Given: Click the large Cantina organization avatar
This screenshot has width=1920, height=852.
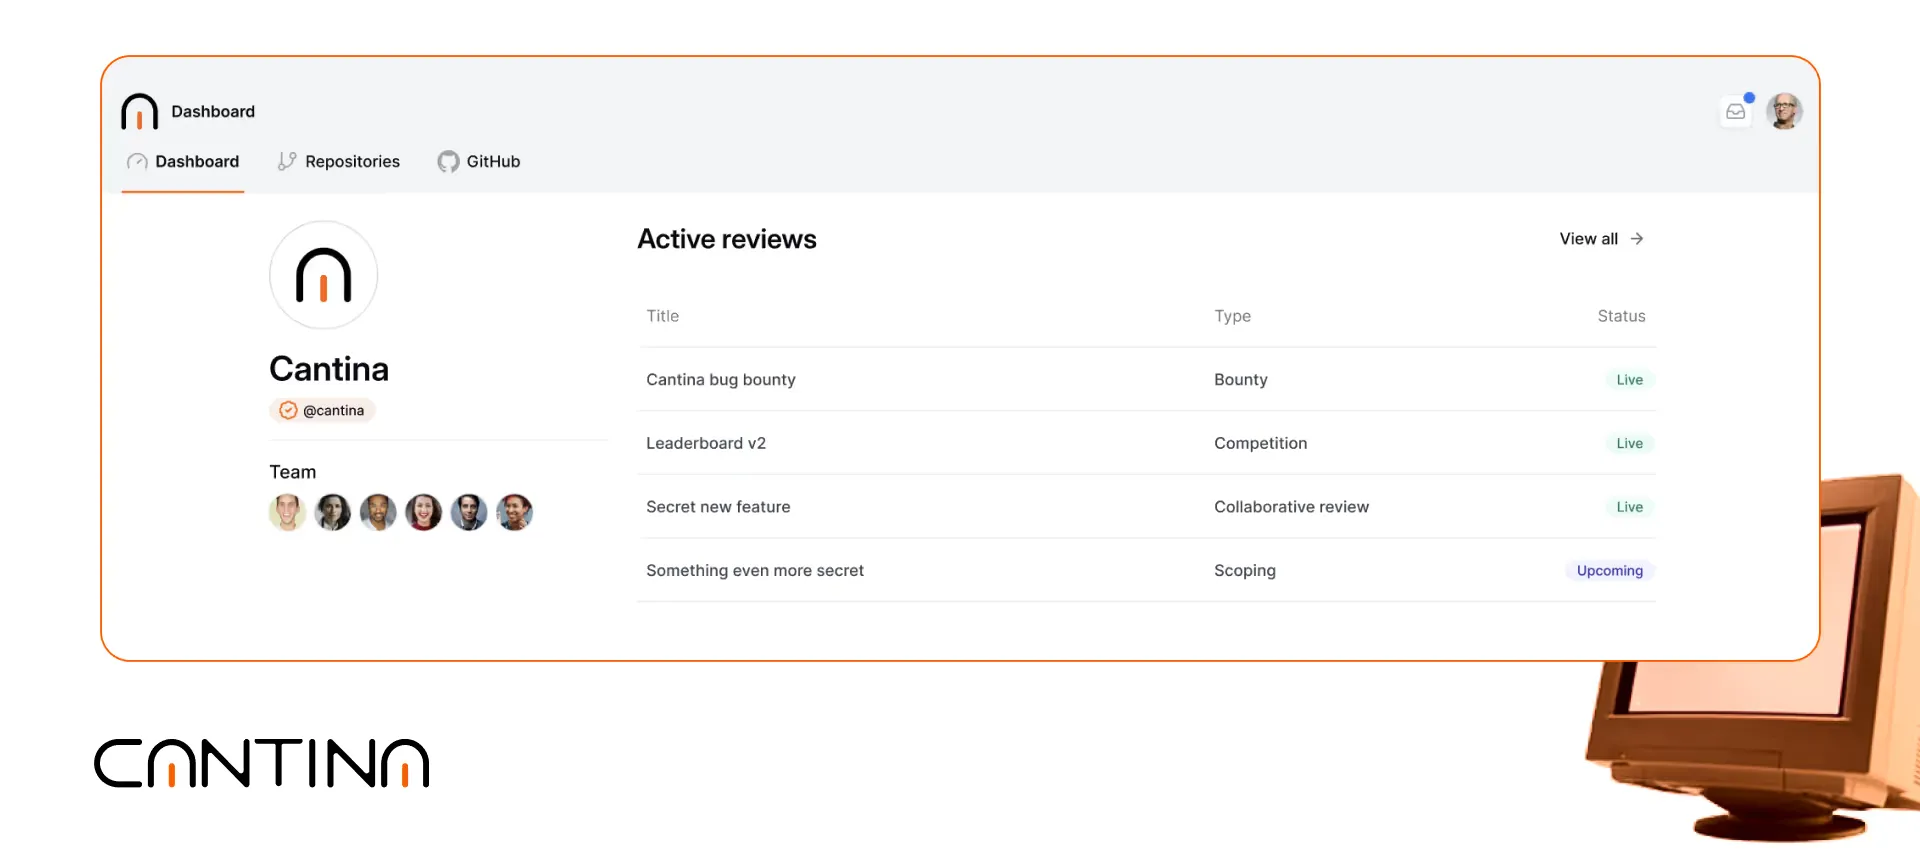Looking at the screenshot, I should (x=323, y=275).
